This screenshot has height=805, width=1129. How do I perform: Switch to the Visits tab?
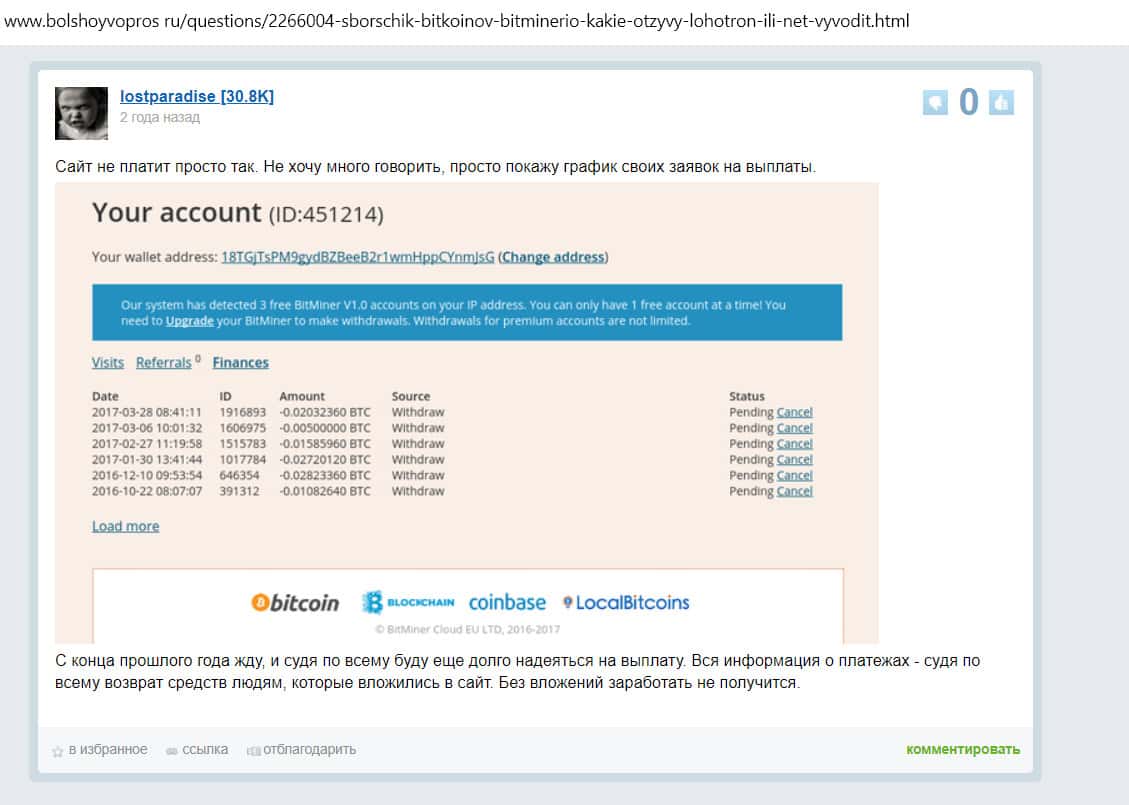tap(107, 363)
